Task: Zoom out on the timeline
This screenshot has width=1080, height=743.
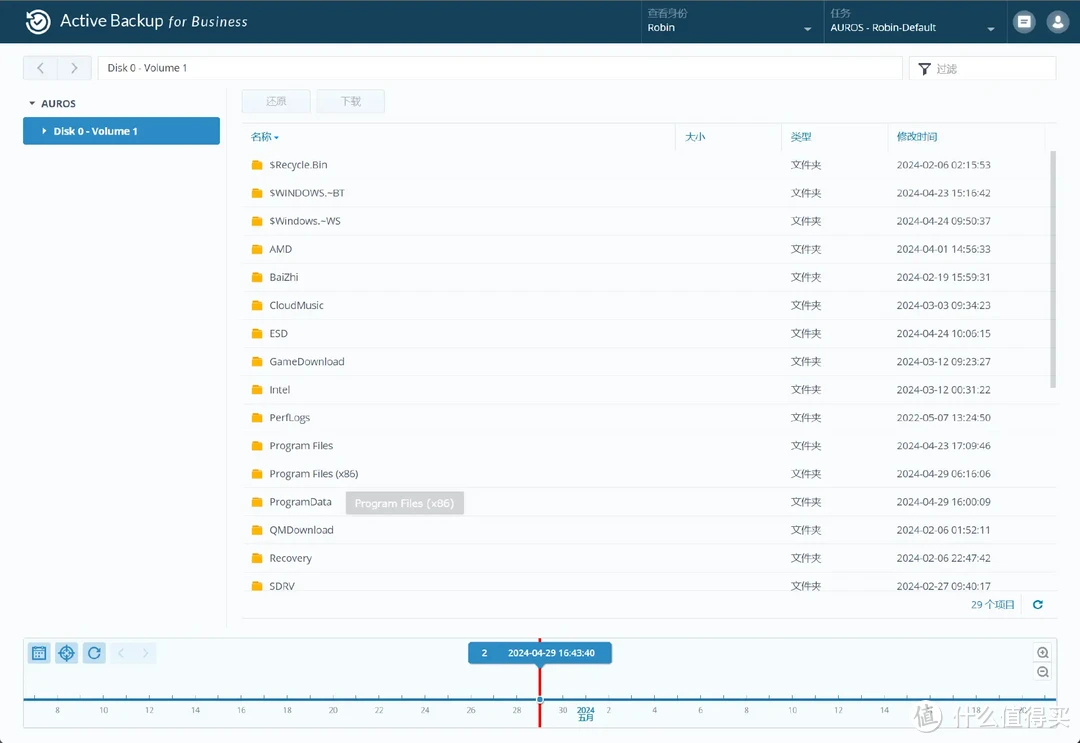Action: tap(1043, 673)
